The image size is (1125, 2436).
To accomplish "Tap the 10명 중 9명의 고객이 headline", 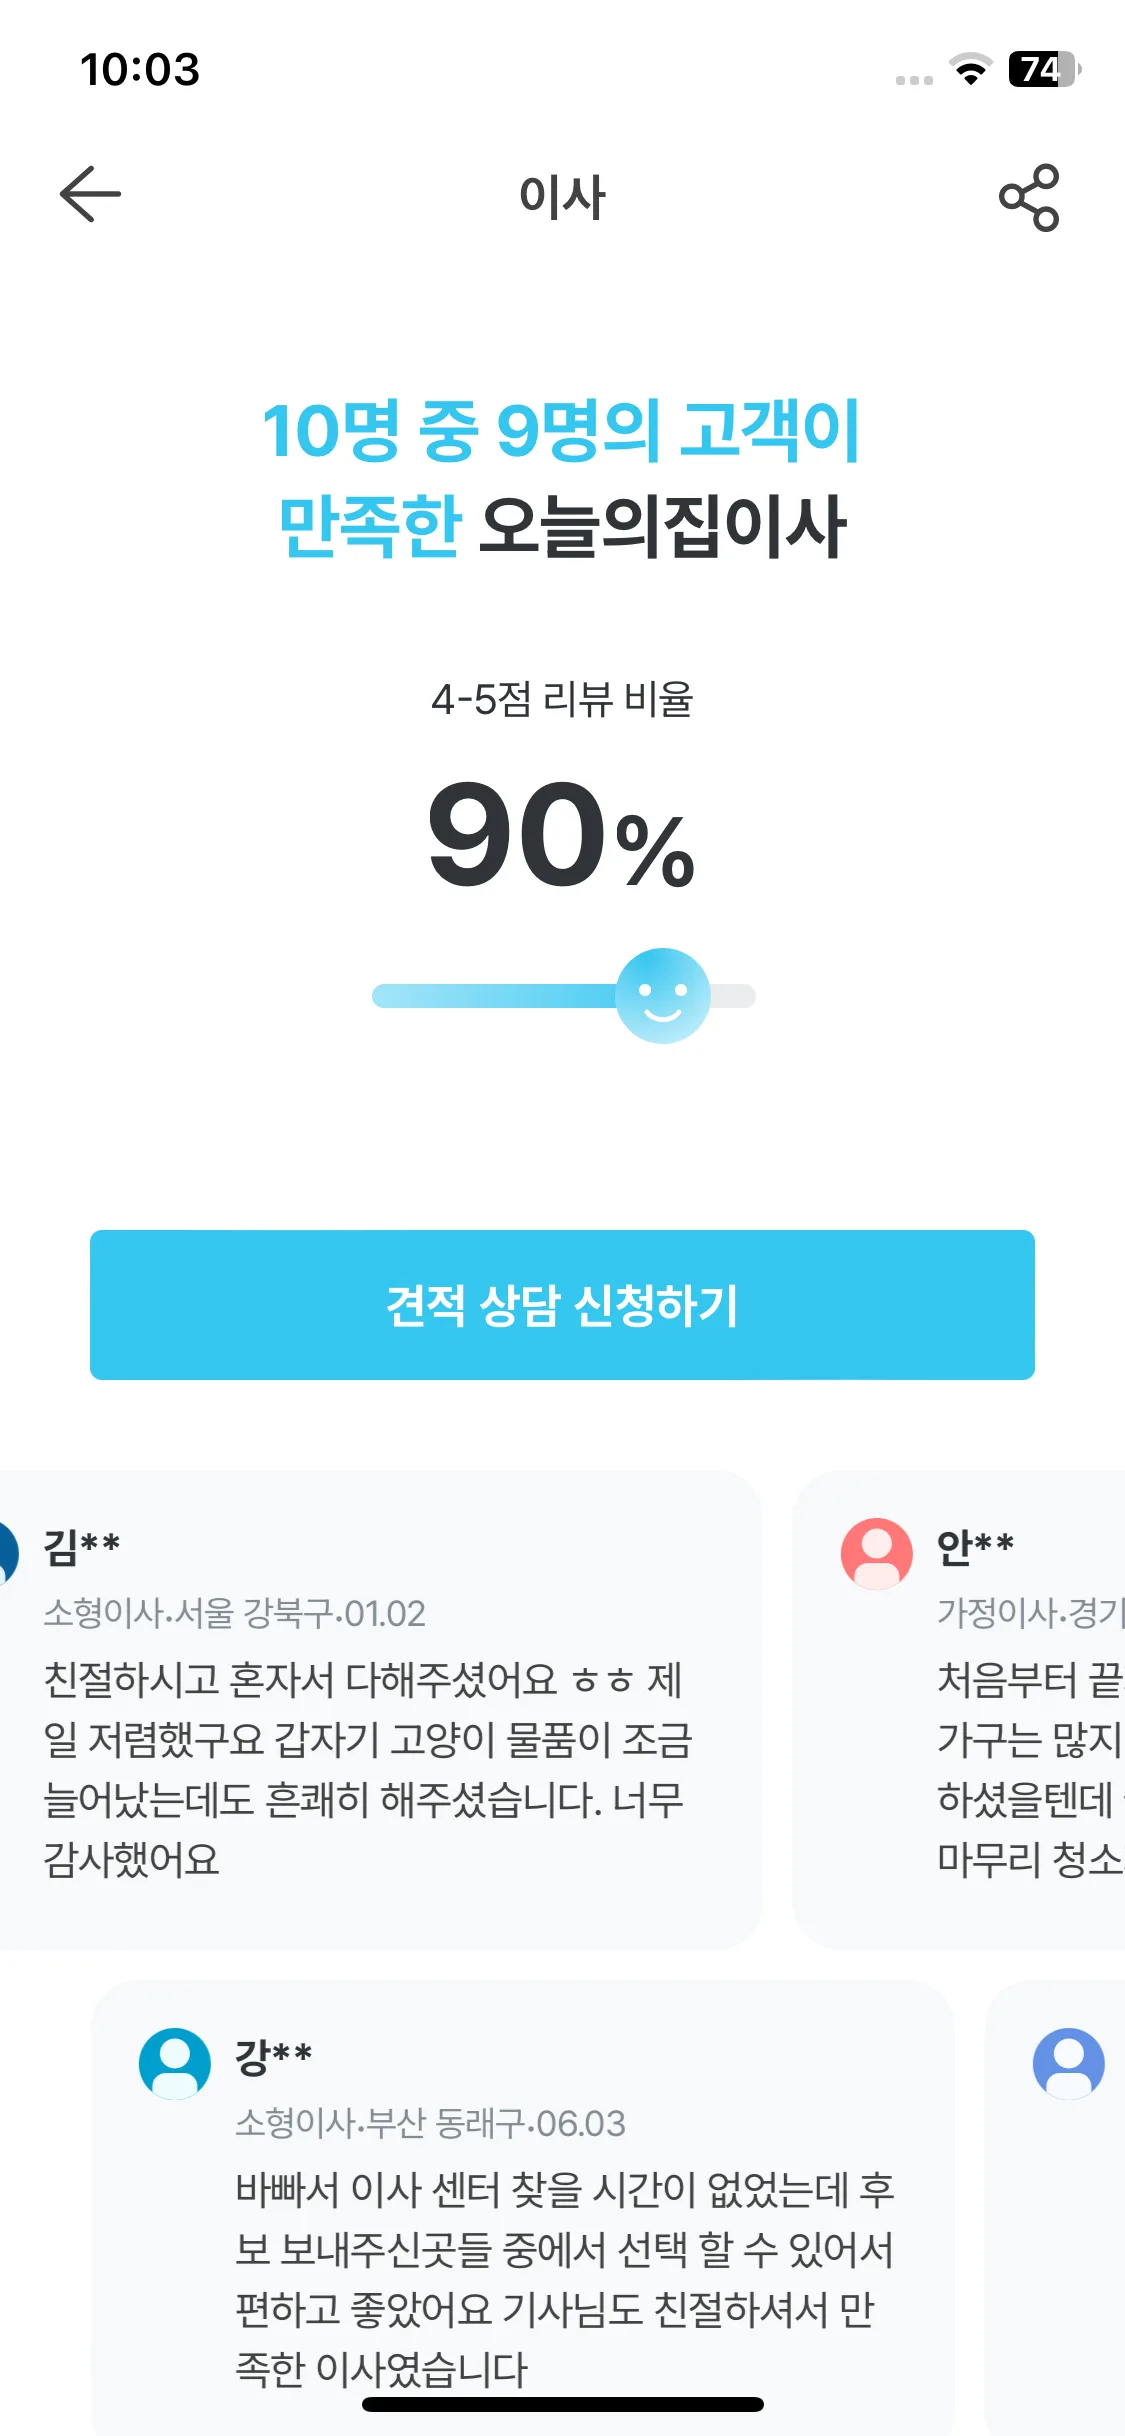I will coord(562,431).
